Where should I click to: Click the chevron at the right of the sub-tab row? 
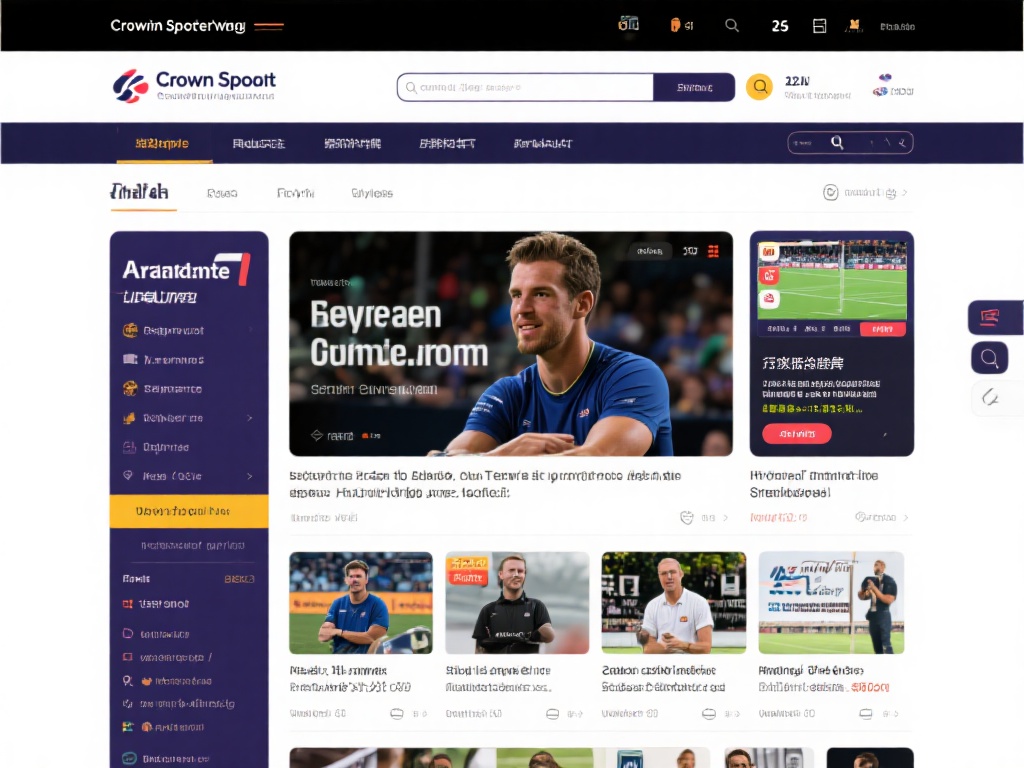[x=905, y=193]
